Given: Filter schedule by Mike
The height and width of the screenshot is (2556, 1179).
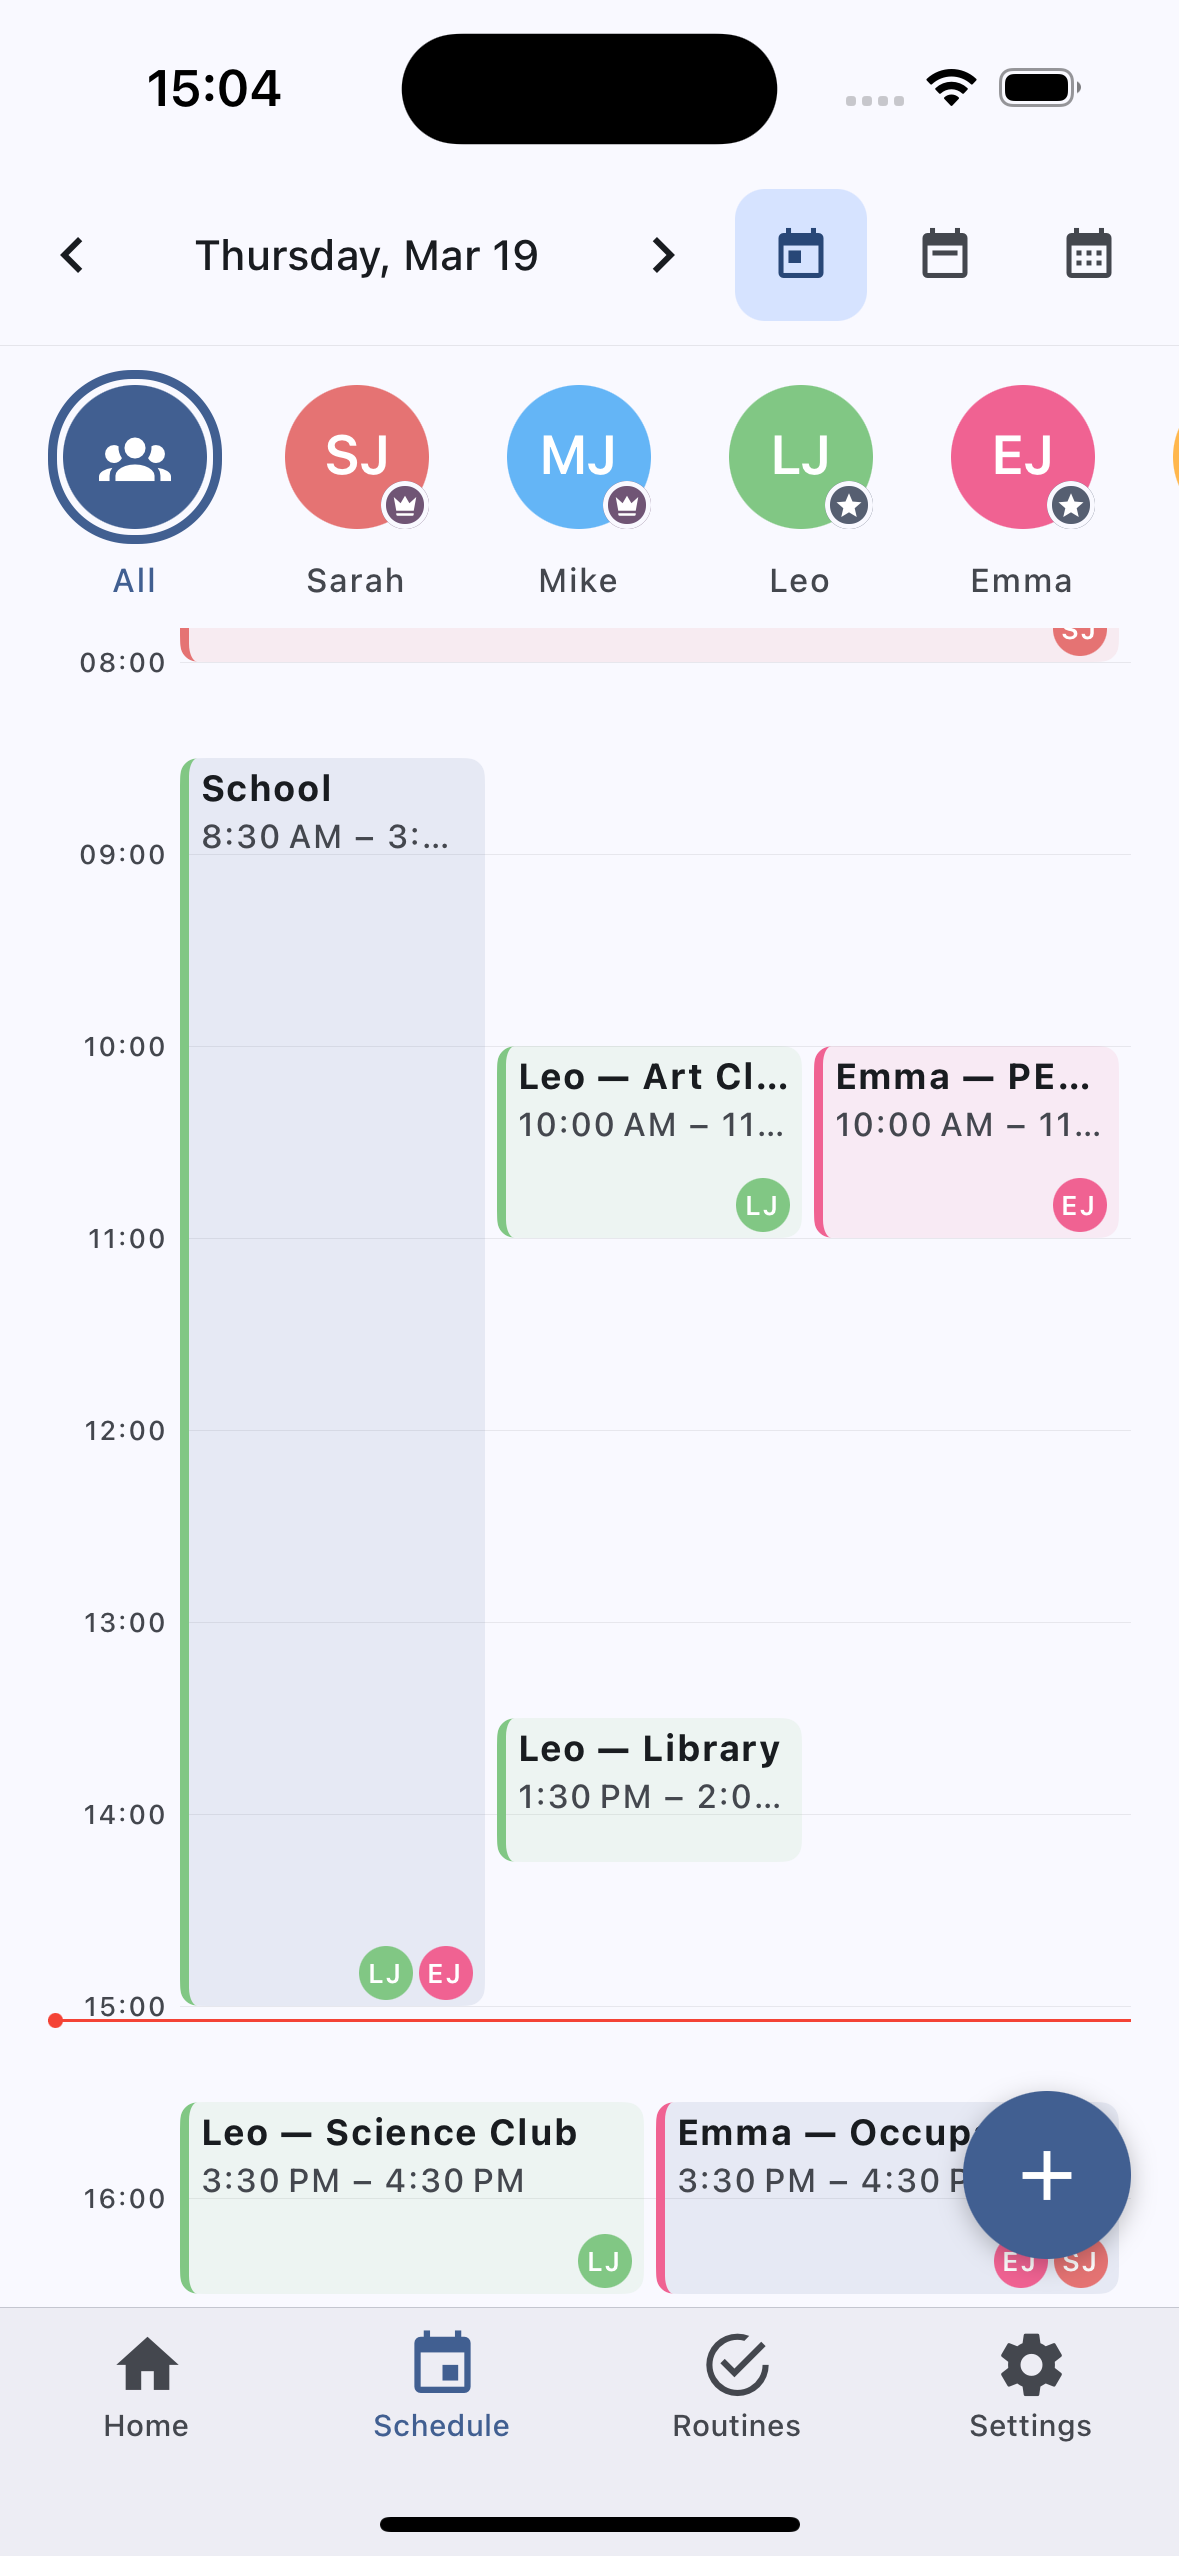Looking at the screenshot, I should [578, 458].
